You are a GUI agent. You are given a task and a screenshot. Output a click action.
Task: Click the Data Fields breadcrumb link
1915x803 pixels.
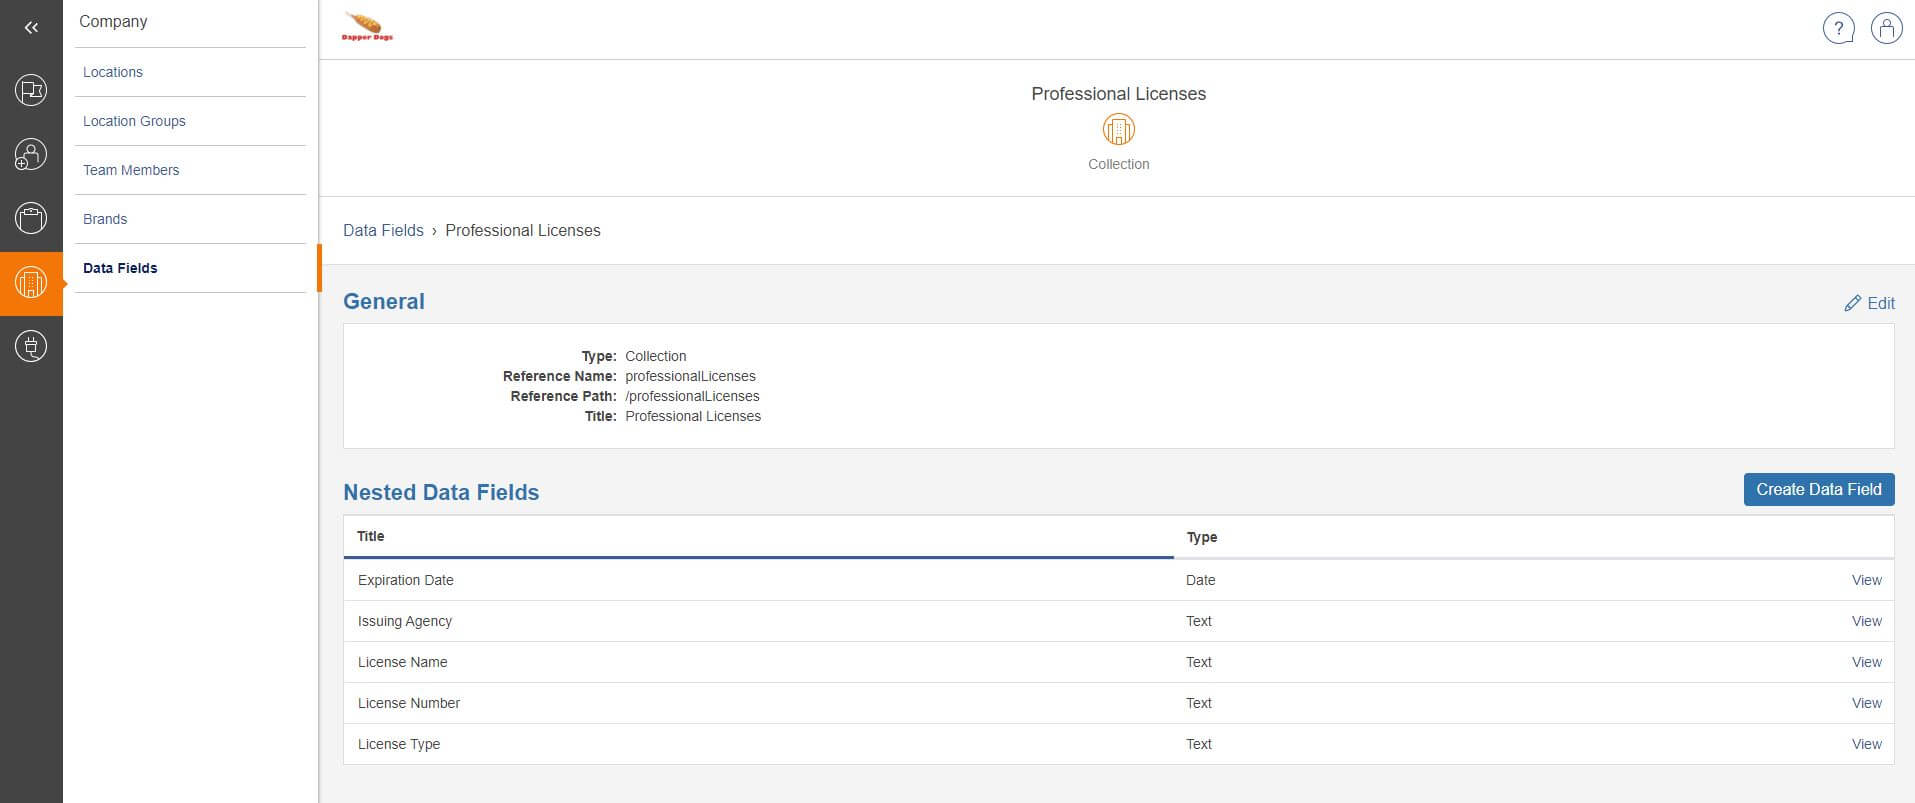[383, 230]
